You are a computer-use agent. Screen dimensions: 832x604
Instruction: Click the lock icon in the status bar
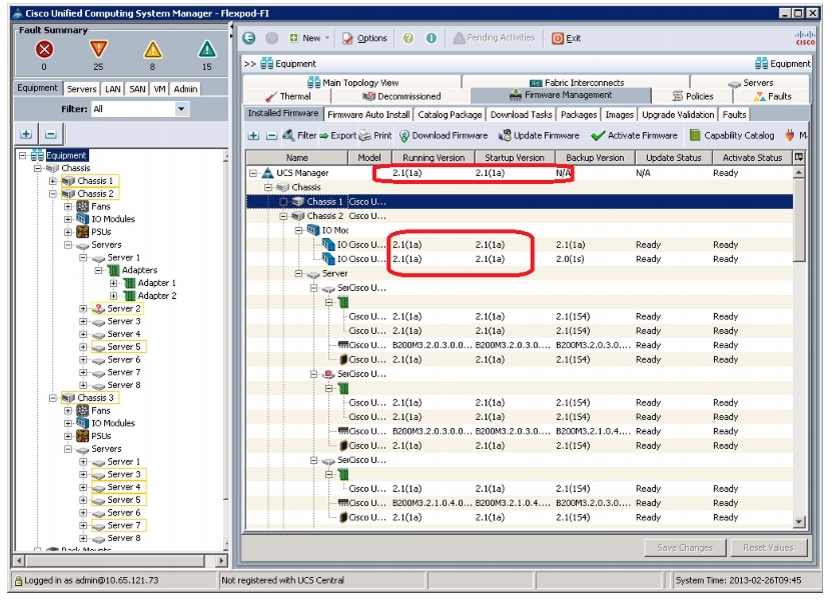(19, 581)
